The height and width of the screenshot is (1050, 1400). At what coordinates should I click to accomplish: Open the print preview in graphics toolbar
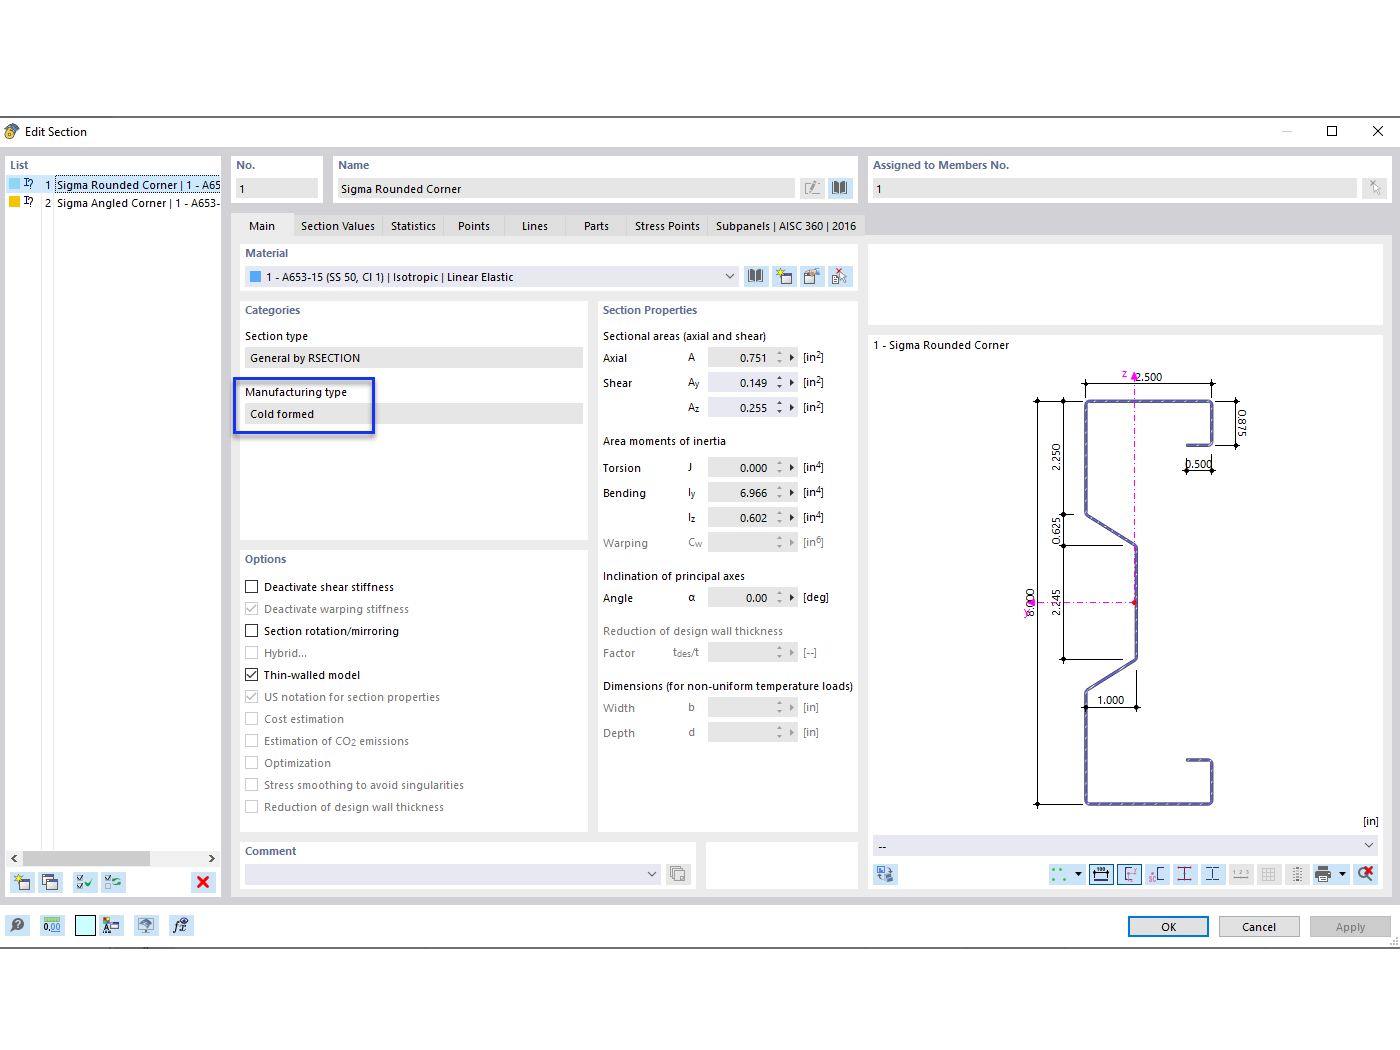tap(1324, 873)
